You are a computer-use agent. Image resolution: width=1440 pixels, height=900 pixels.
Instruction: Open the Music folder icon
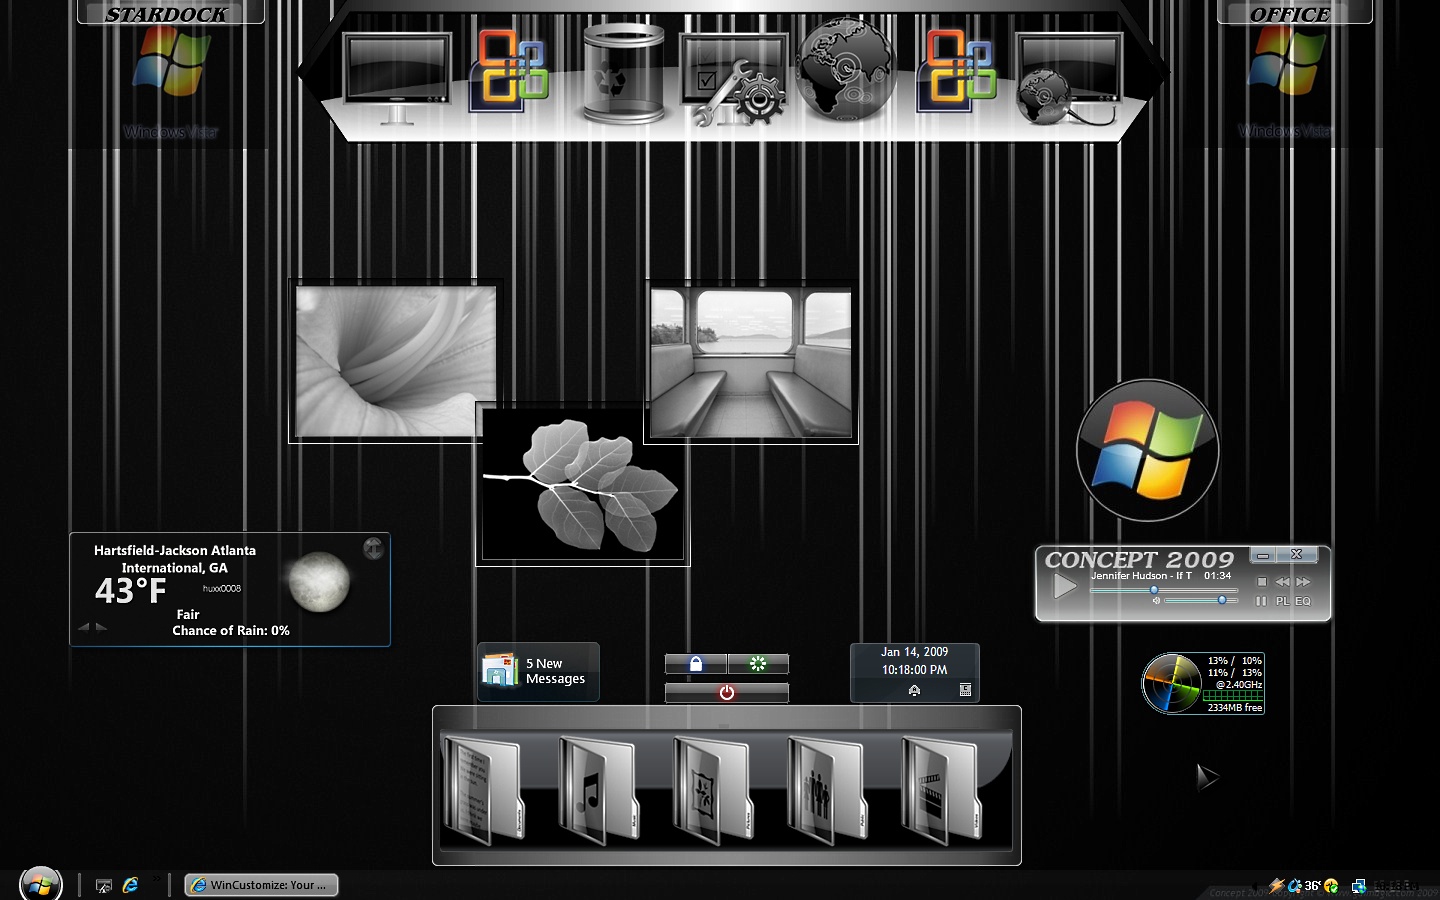click(598, 790)
